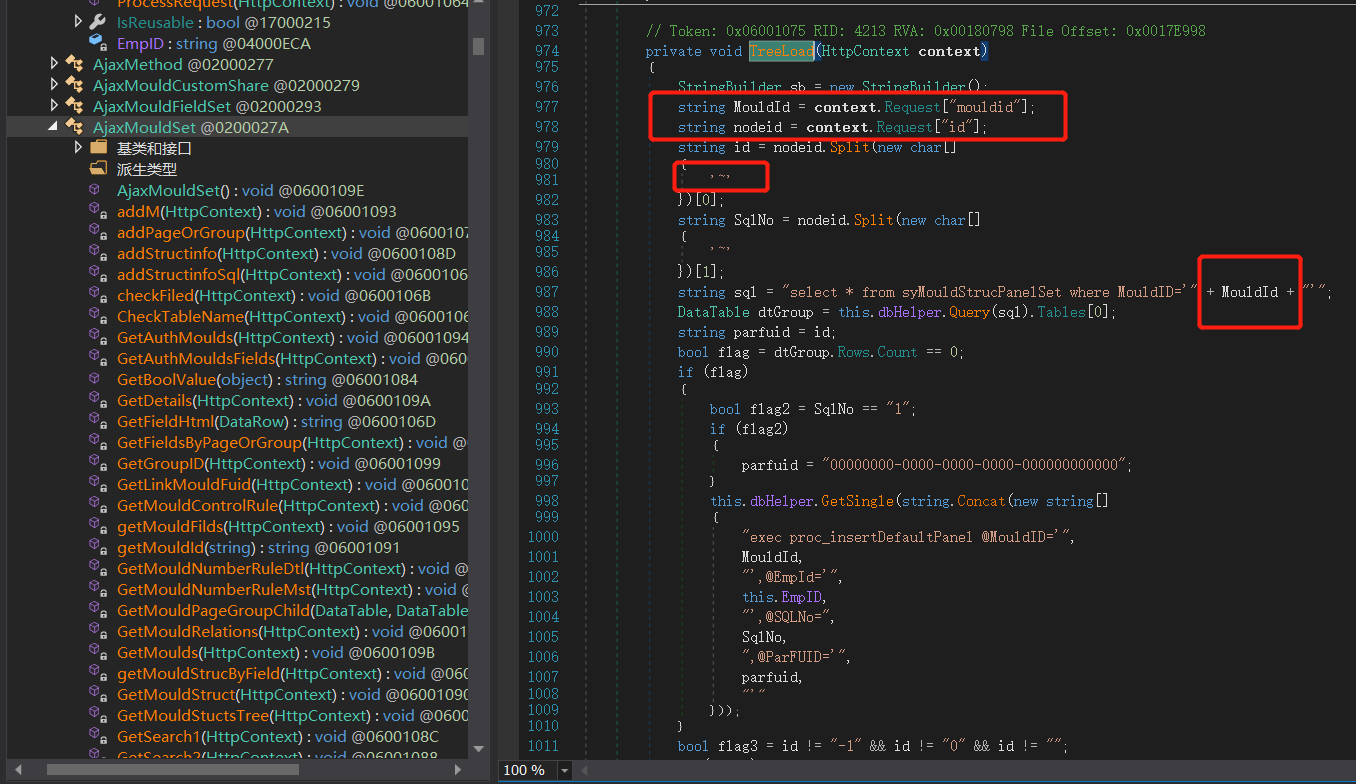Click the method icon beside GetMoulds
1356x784 pixels.
(98, 652)
